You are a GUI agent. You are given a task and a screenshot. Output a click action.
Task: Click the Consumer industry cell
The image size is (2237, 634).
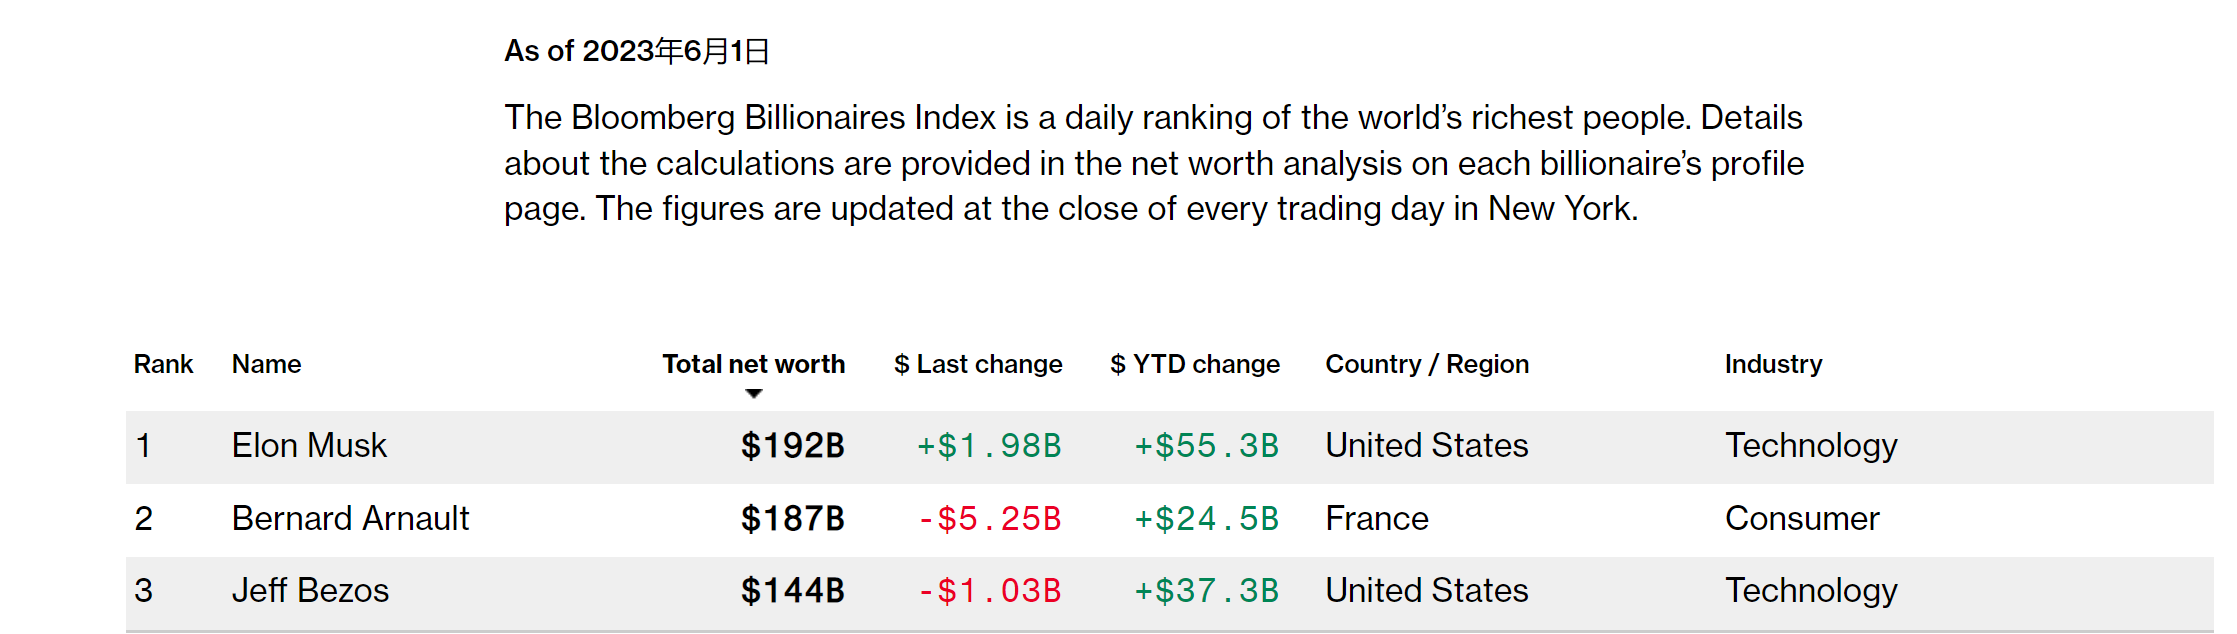[1801, 519]
